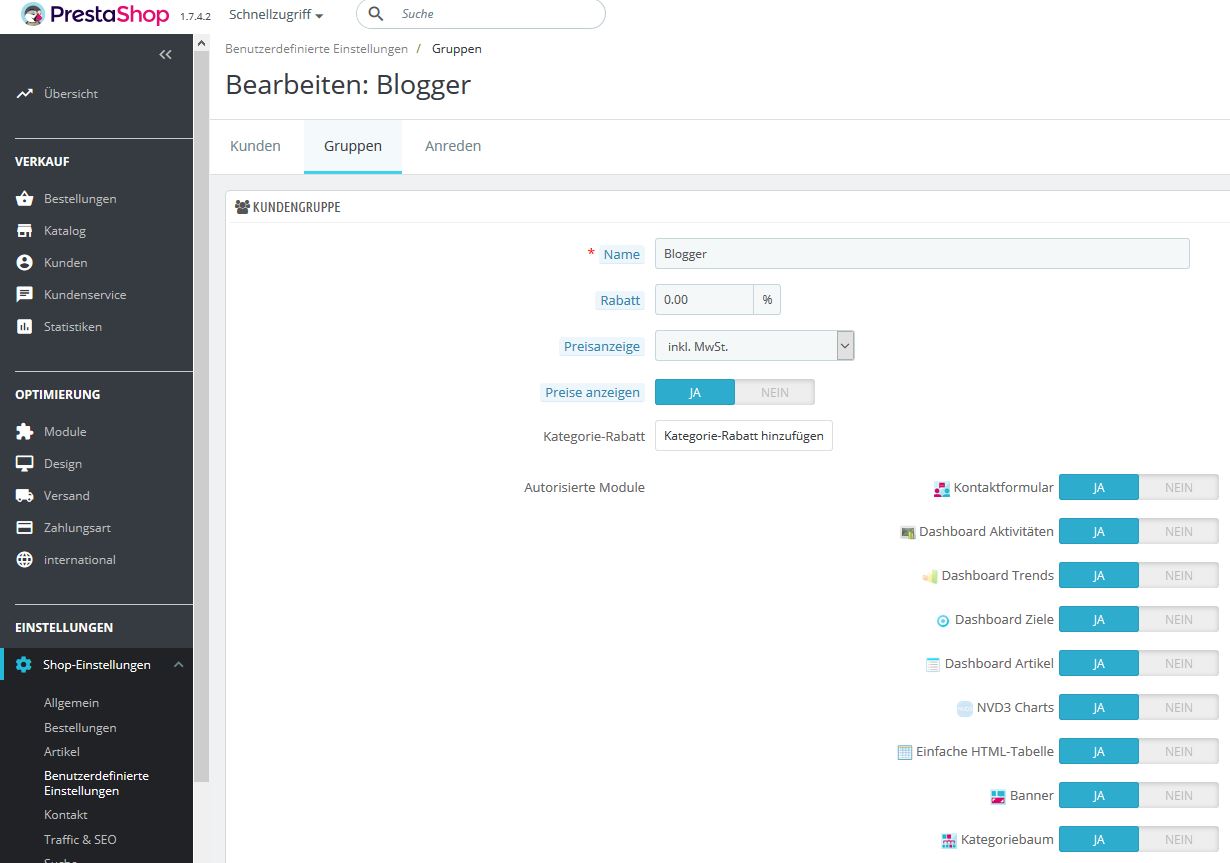The image size is (1230, 863).
Task: Click the Kunden person icon
Action: click(x=25, y=263)
